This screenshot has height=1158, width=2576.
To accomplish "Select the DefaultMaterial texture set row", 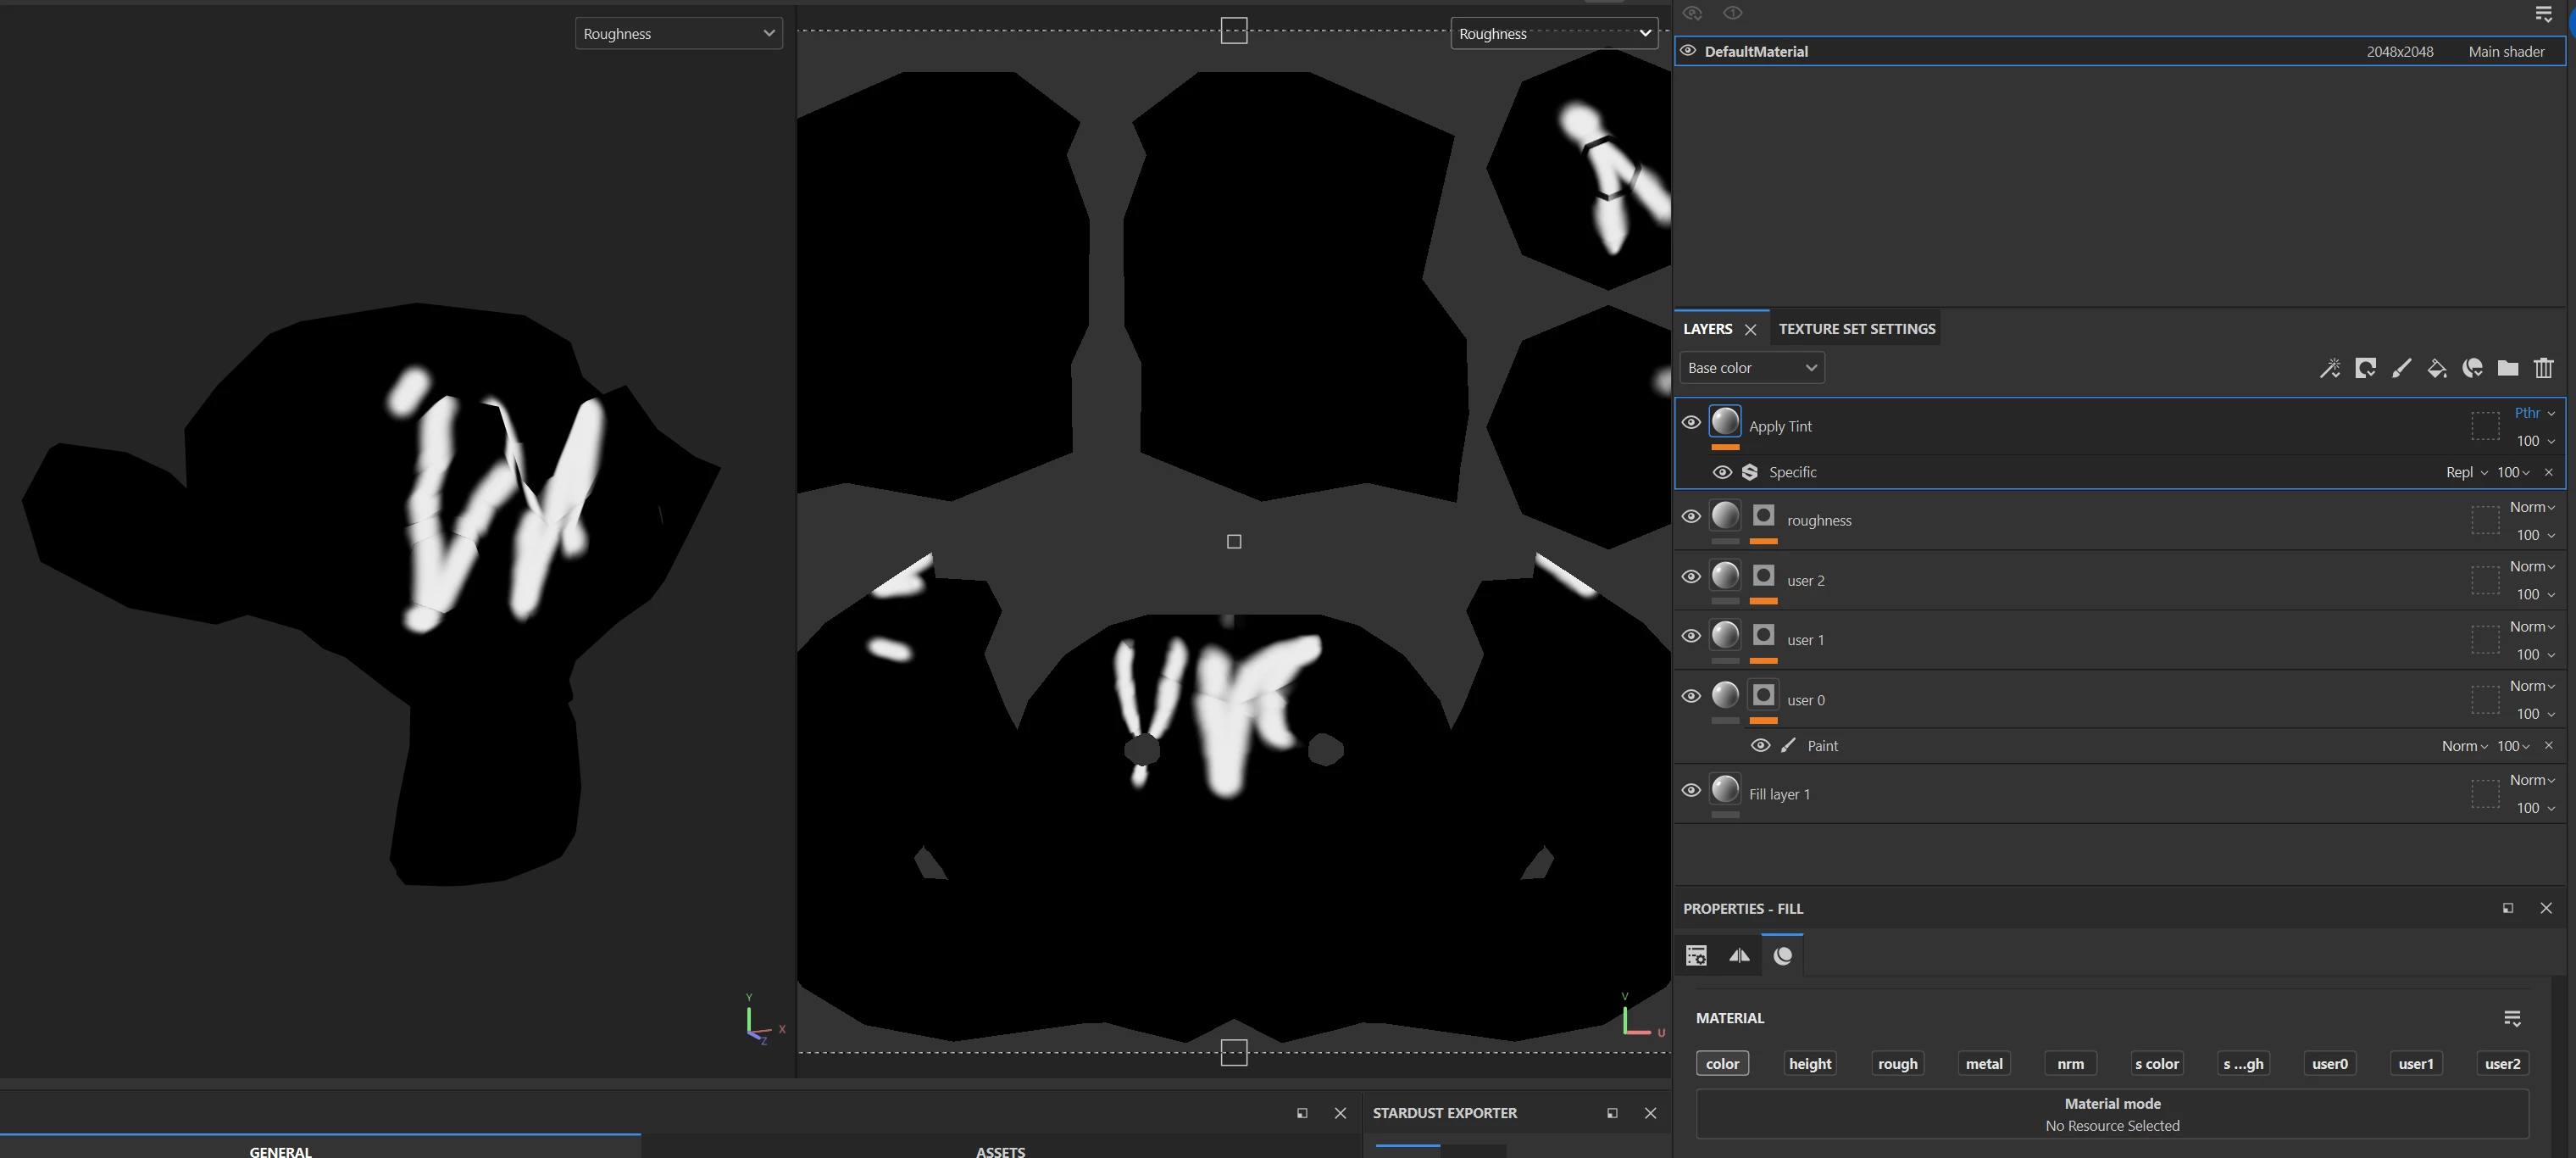I will point(2120,51).
